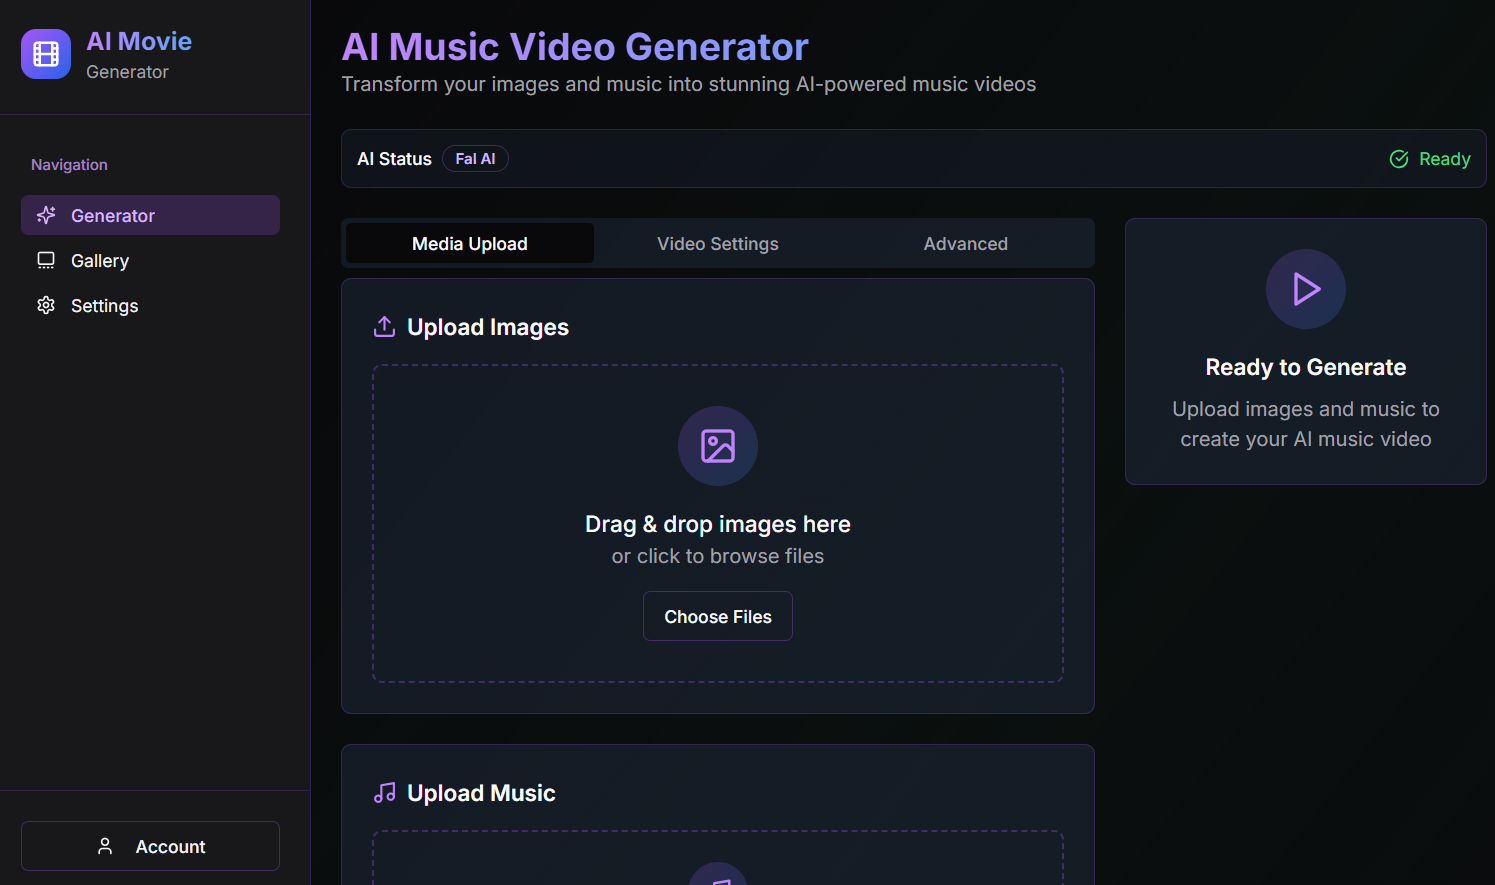Select the Media Upload tab
The image size is (1495, 885).
coord(469,244)
